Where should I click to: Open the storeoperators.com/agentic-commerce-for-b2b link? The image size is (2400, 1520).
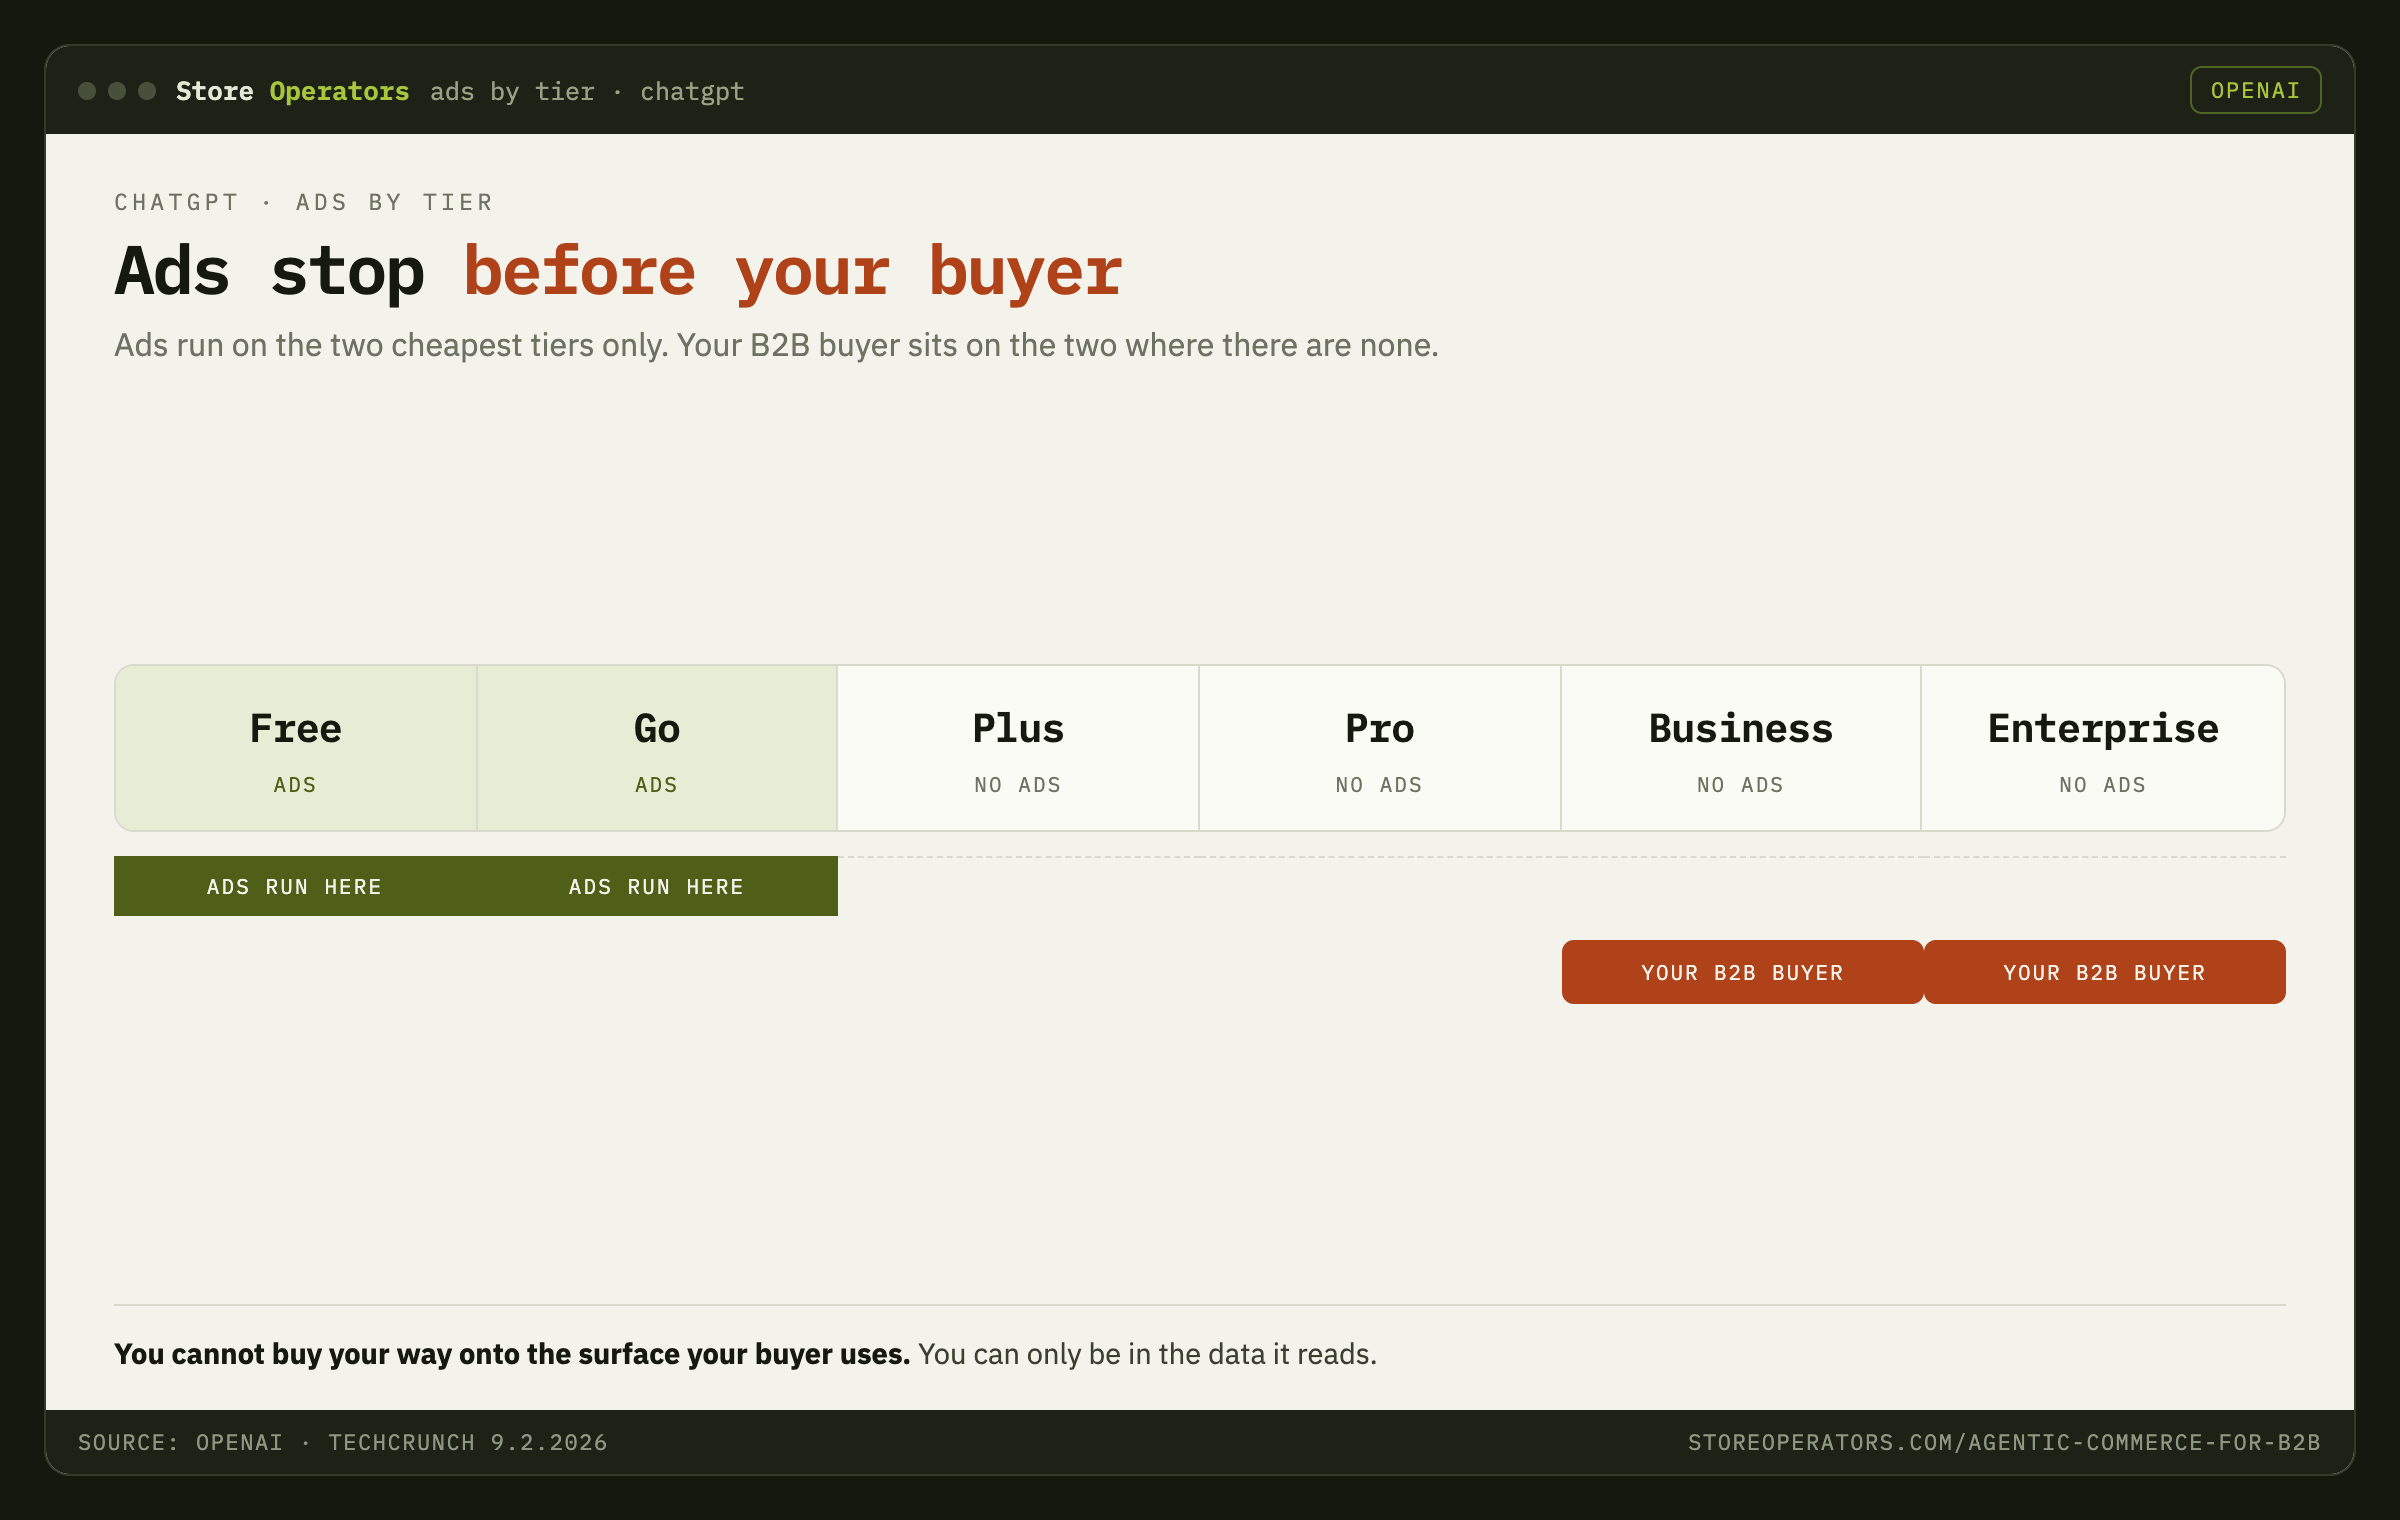[x=2004, y=1442]
